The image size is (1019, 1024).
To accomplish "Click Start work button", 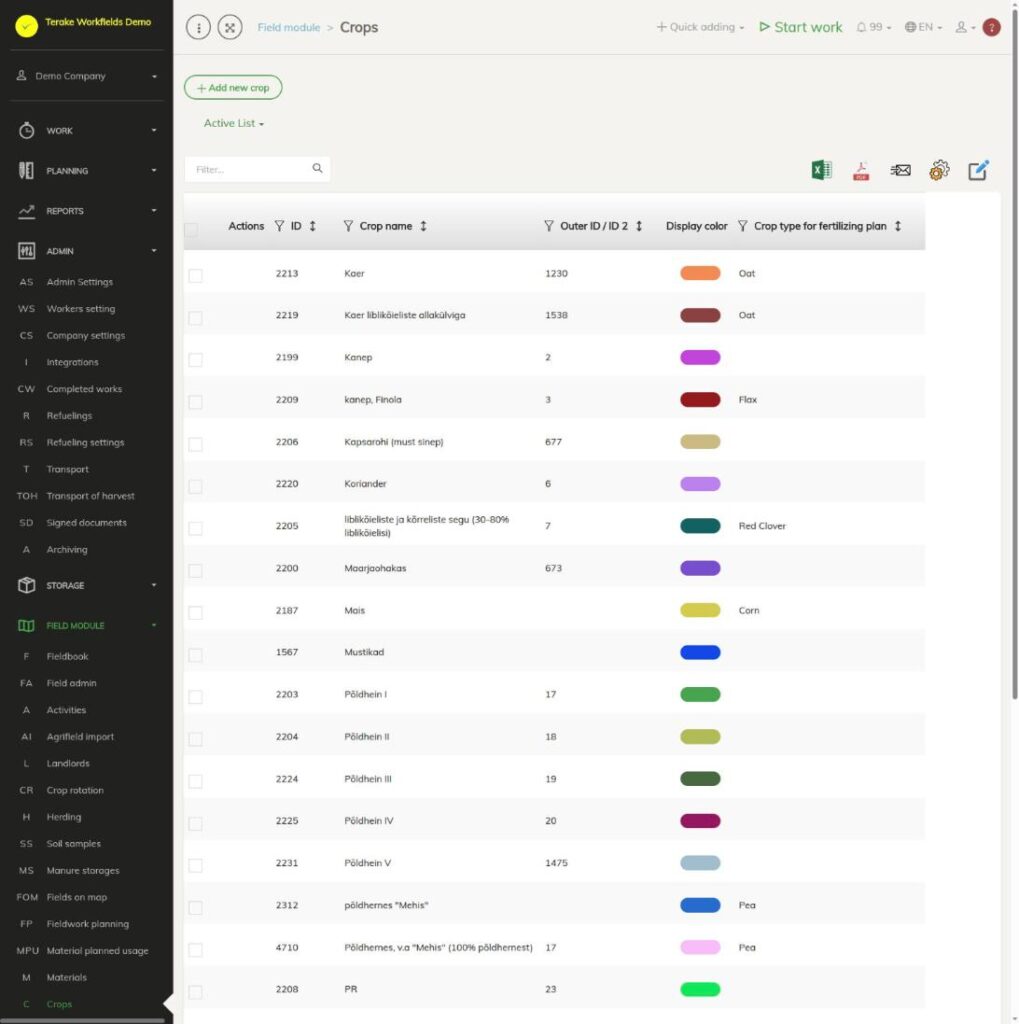I will pyautogui.click(x=800, y=27).
